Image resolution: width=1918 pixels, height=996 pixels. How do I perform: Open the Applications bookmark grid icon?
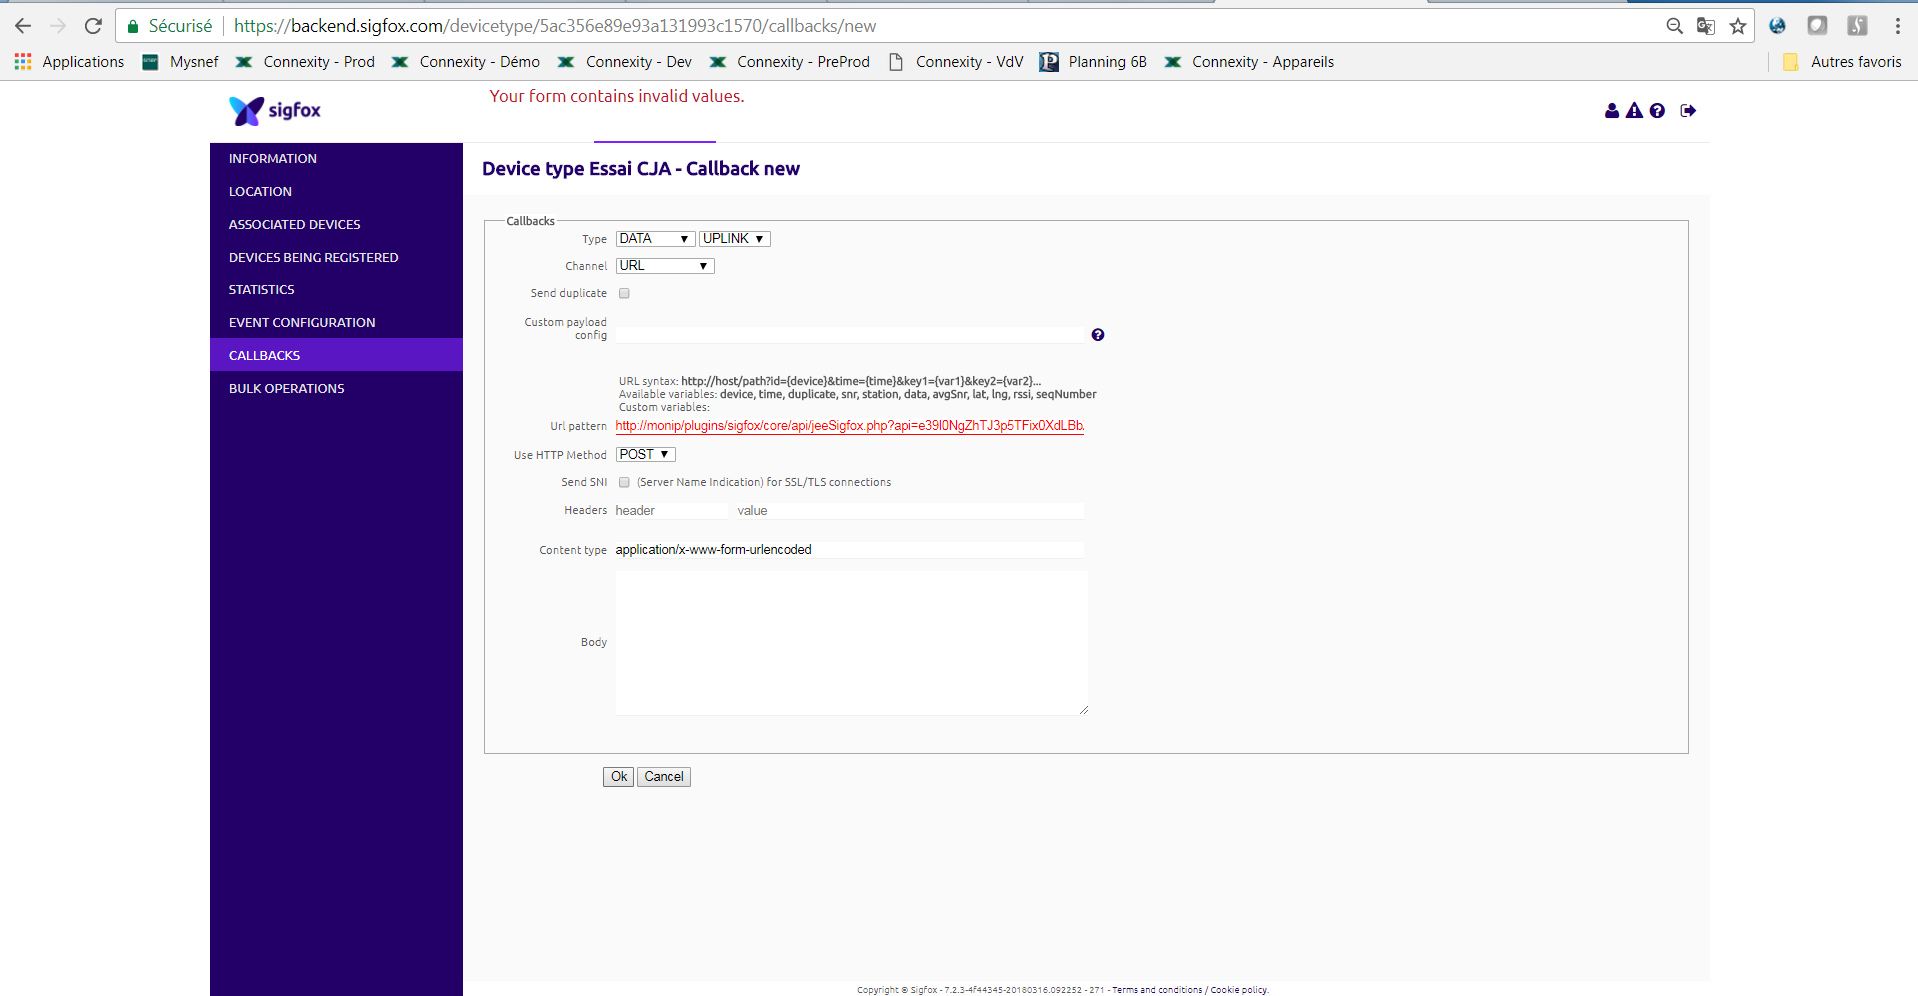(x=23, y=62)
